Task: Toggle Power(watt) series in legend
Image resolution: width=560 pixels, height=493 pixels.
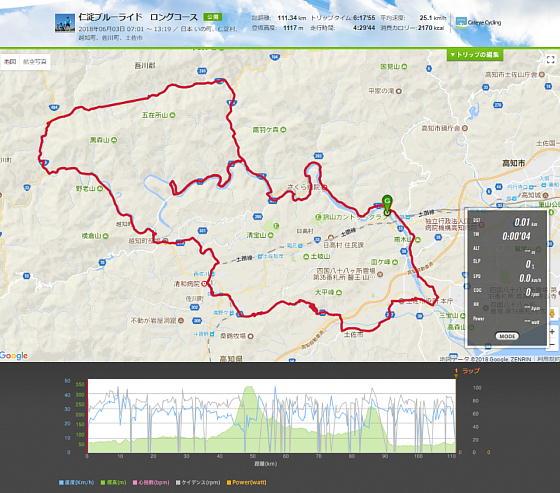Action: (x=246, y=482)
